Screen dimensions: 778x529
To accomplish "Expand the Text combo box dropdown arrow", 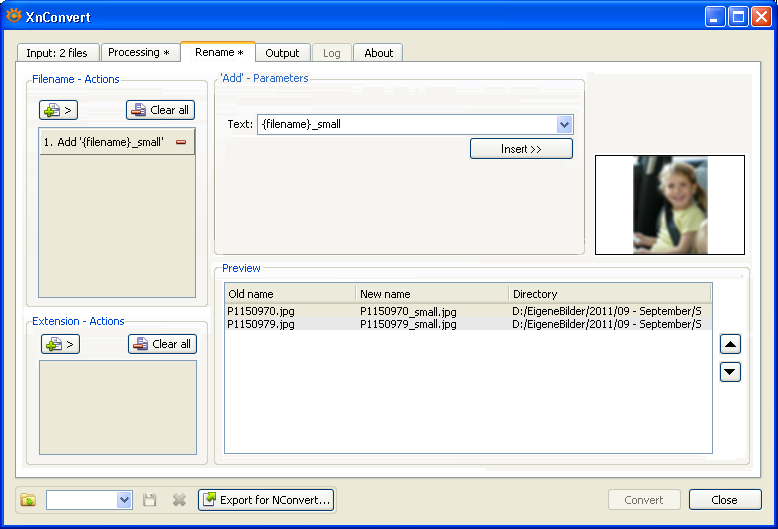I will point(565,125).
